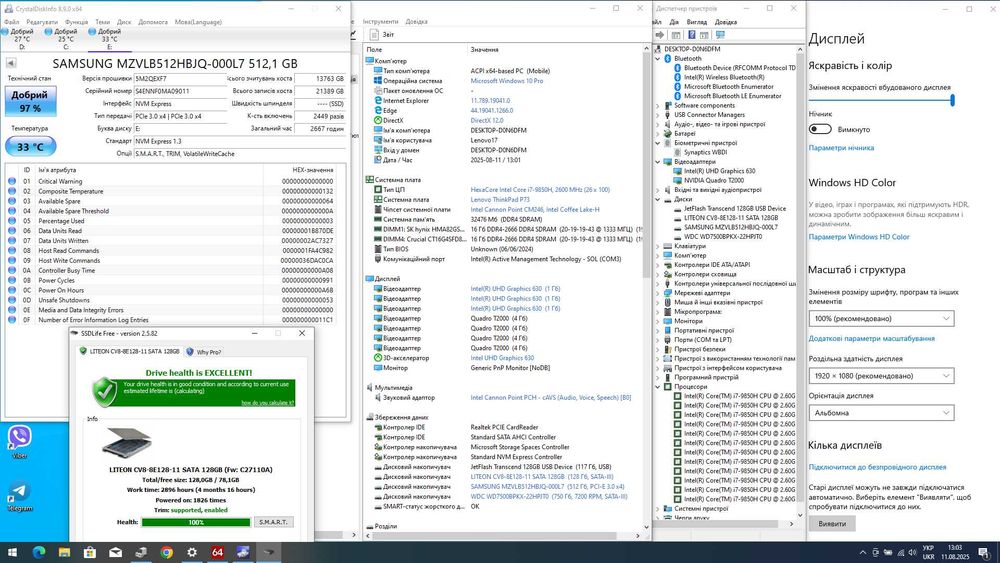
Task: Click Device Manager horizontal scrollbar right arrow
Action: coord(791,524)
